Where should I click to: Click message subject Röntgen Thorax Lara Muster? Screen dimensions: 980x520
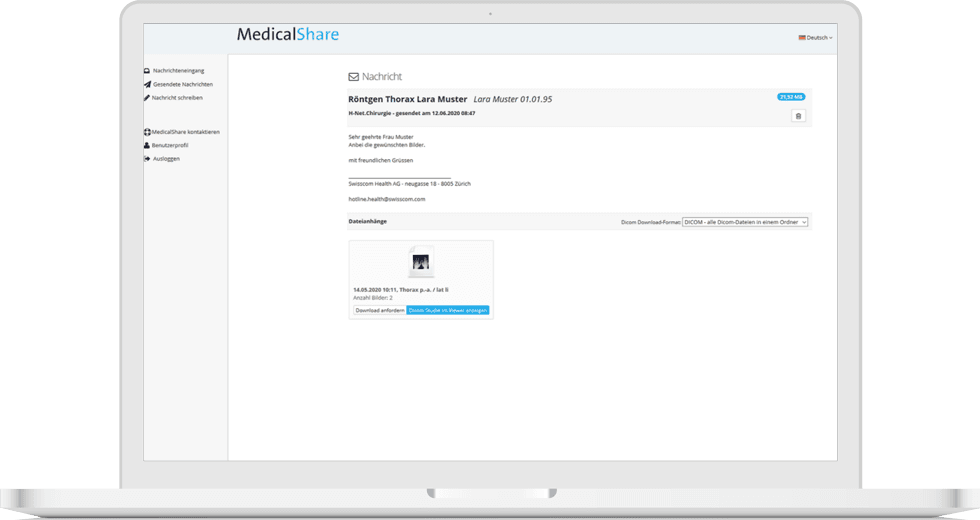point(408,99)
